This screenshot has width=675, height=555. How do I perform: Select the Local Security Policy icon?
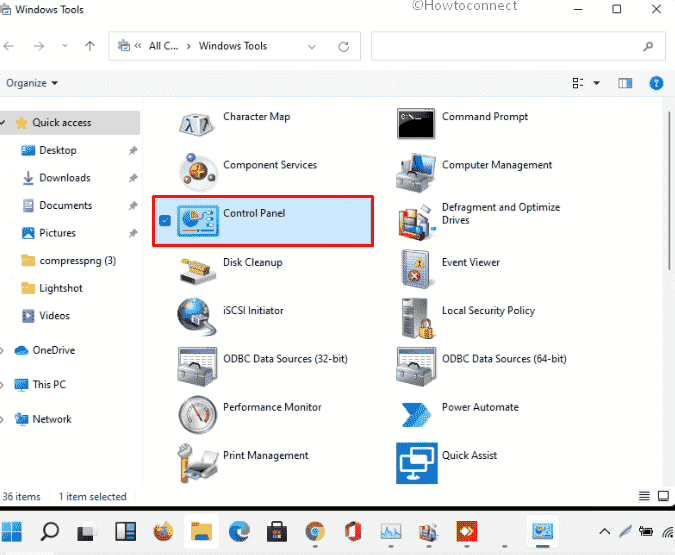[x=417, y=318]
